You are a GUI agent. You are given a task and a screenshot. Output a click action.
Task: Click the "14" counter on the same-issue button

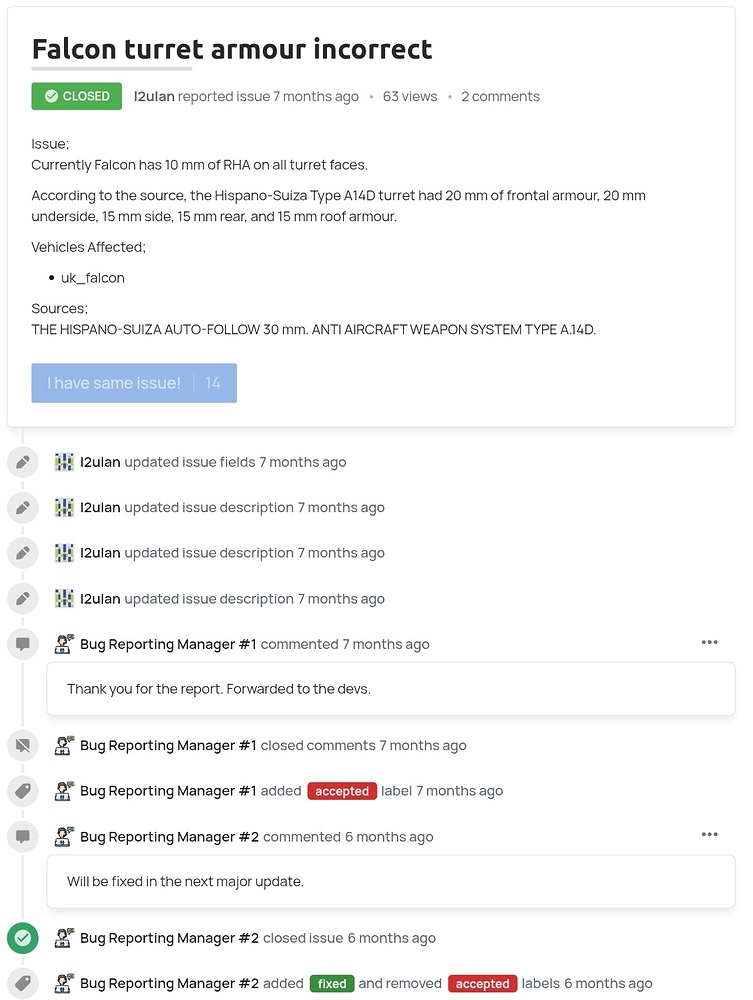point(214,383)
